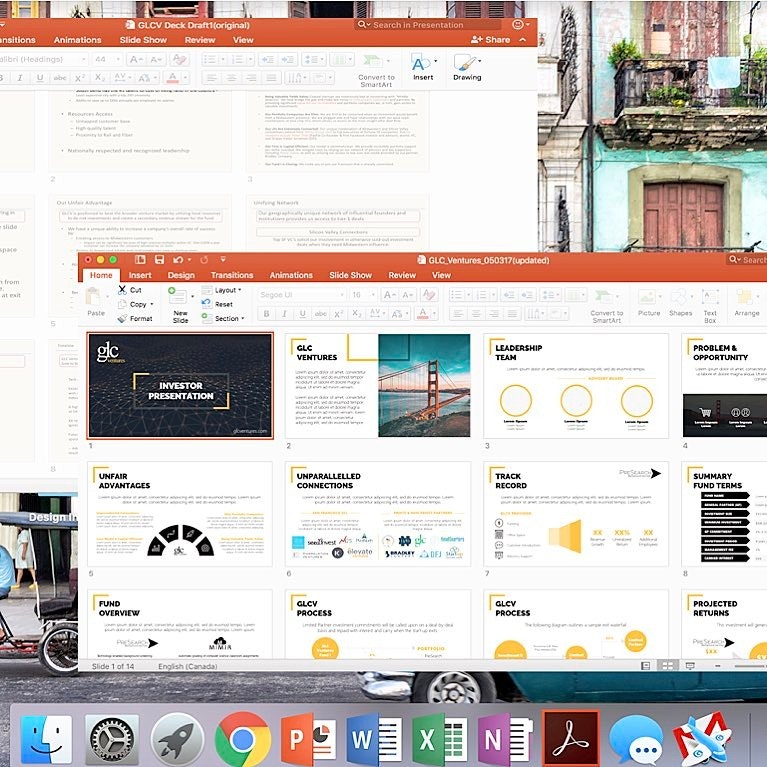767x767 pixels.
Task: Click the Format painter brush icon
Action: tap(122, 318)
